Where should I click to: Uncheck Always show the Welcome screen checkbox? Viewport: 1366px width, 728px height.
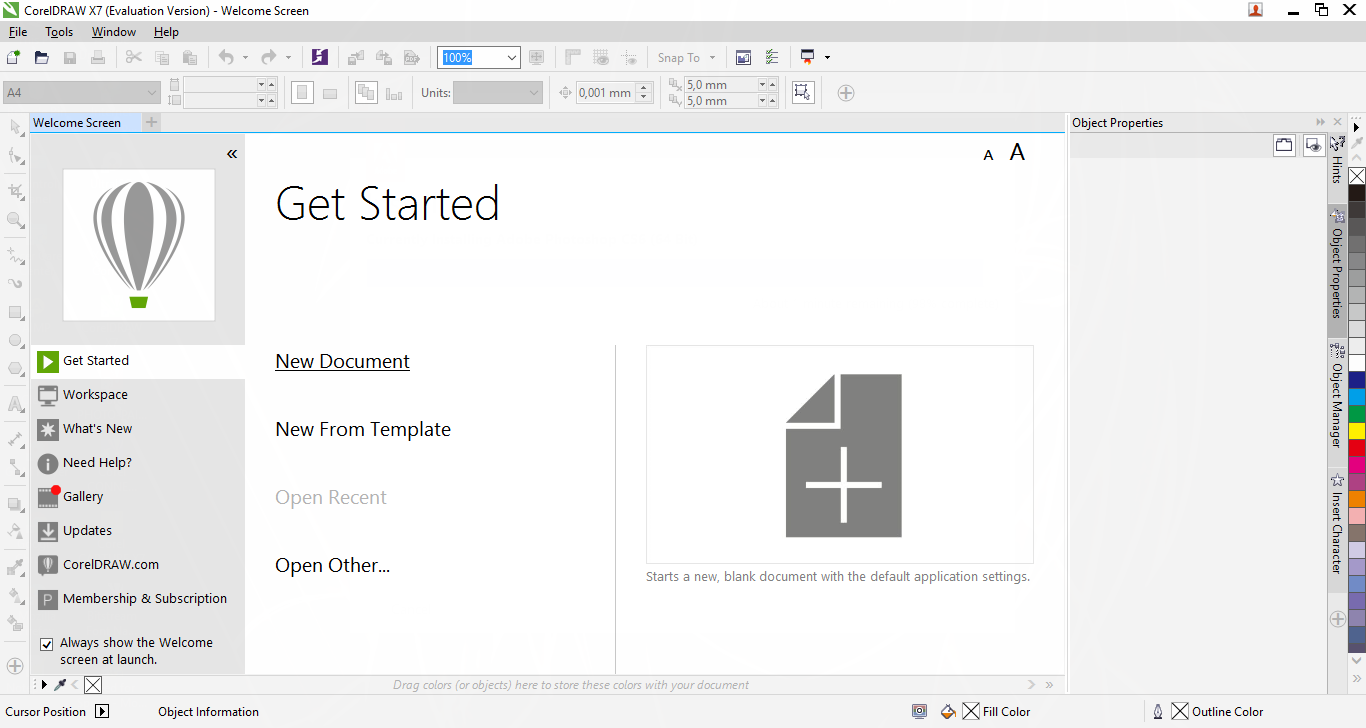coord(46,644)
